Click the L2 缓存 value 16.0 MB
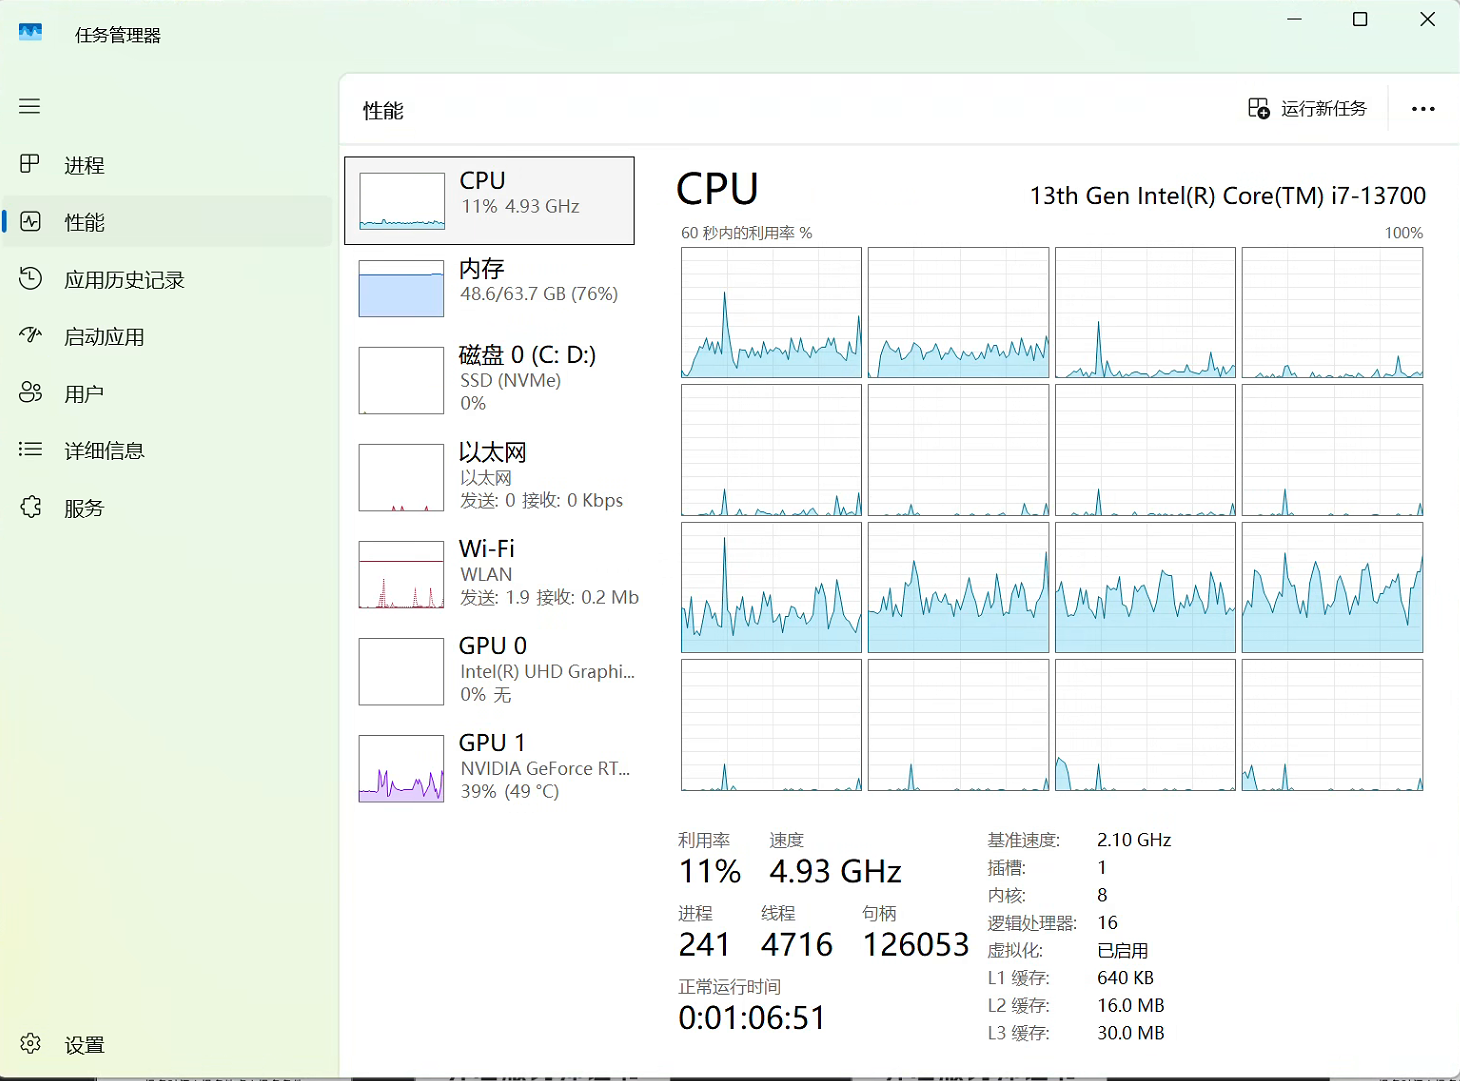The height and width of the screenshot is (1081, 1460). tap(1131, 1006)
